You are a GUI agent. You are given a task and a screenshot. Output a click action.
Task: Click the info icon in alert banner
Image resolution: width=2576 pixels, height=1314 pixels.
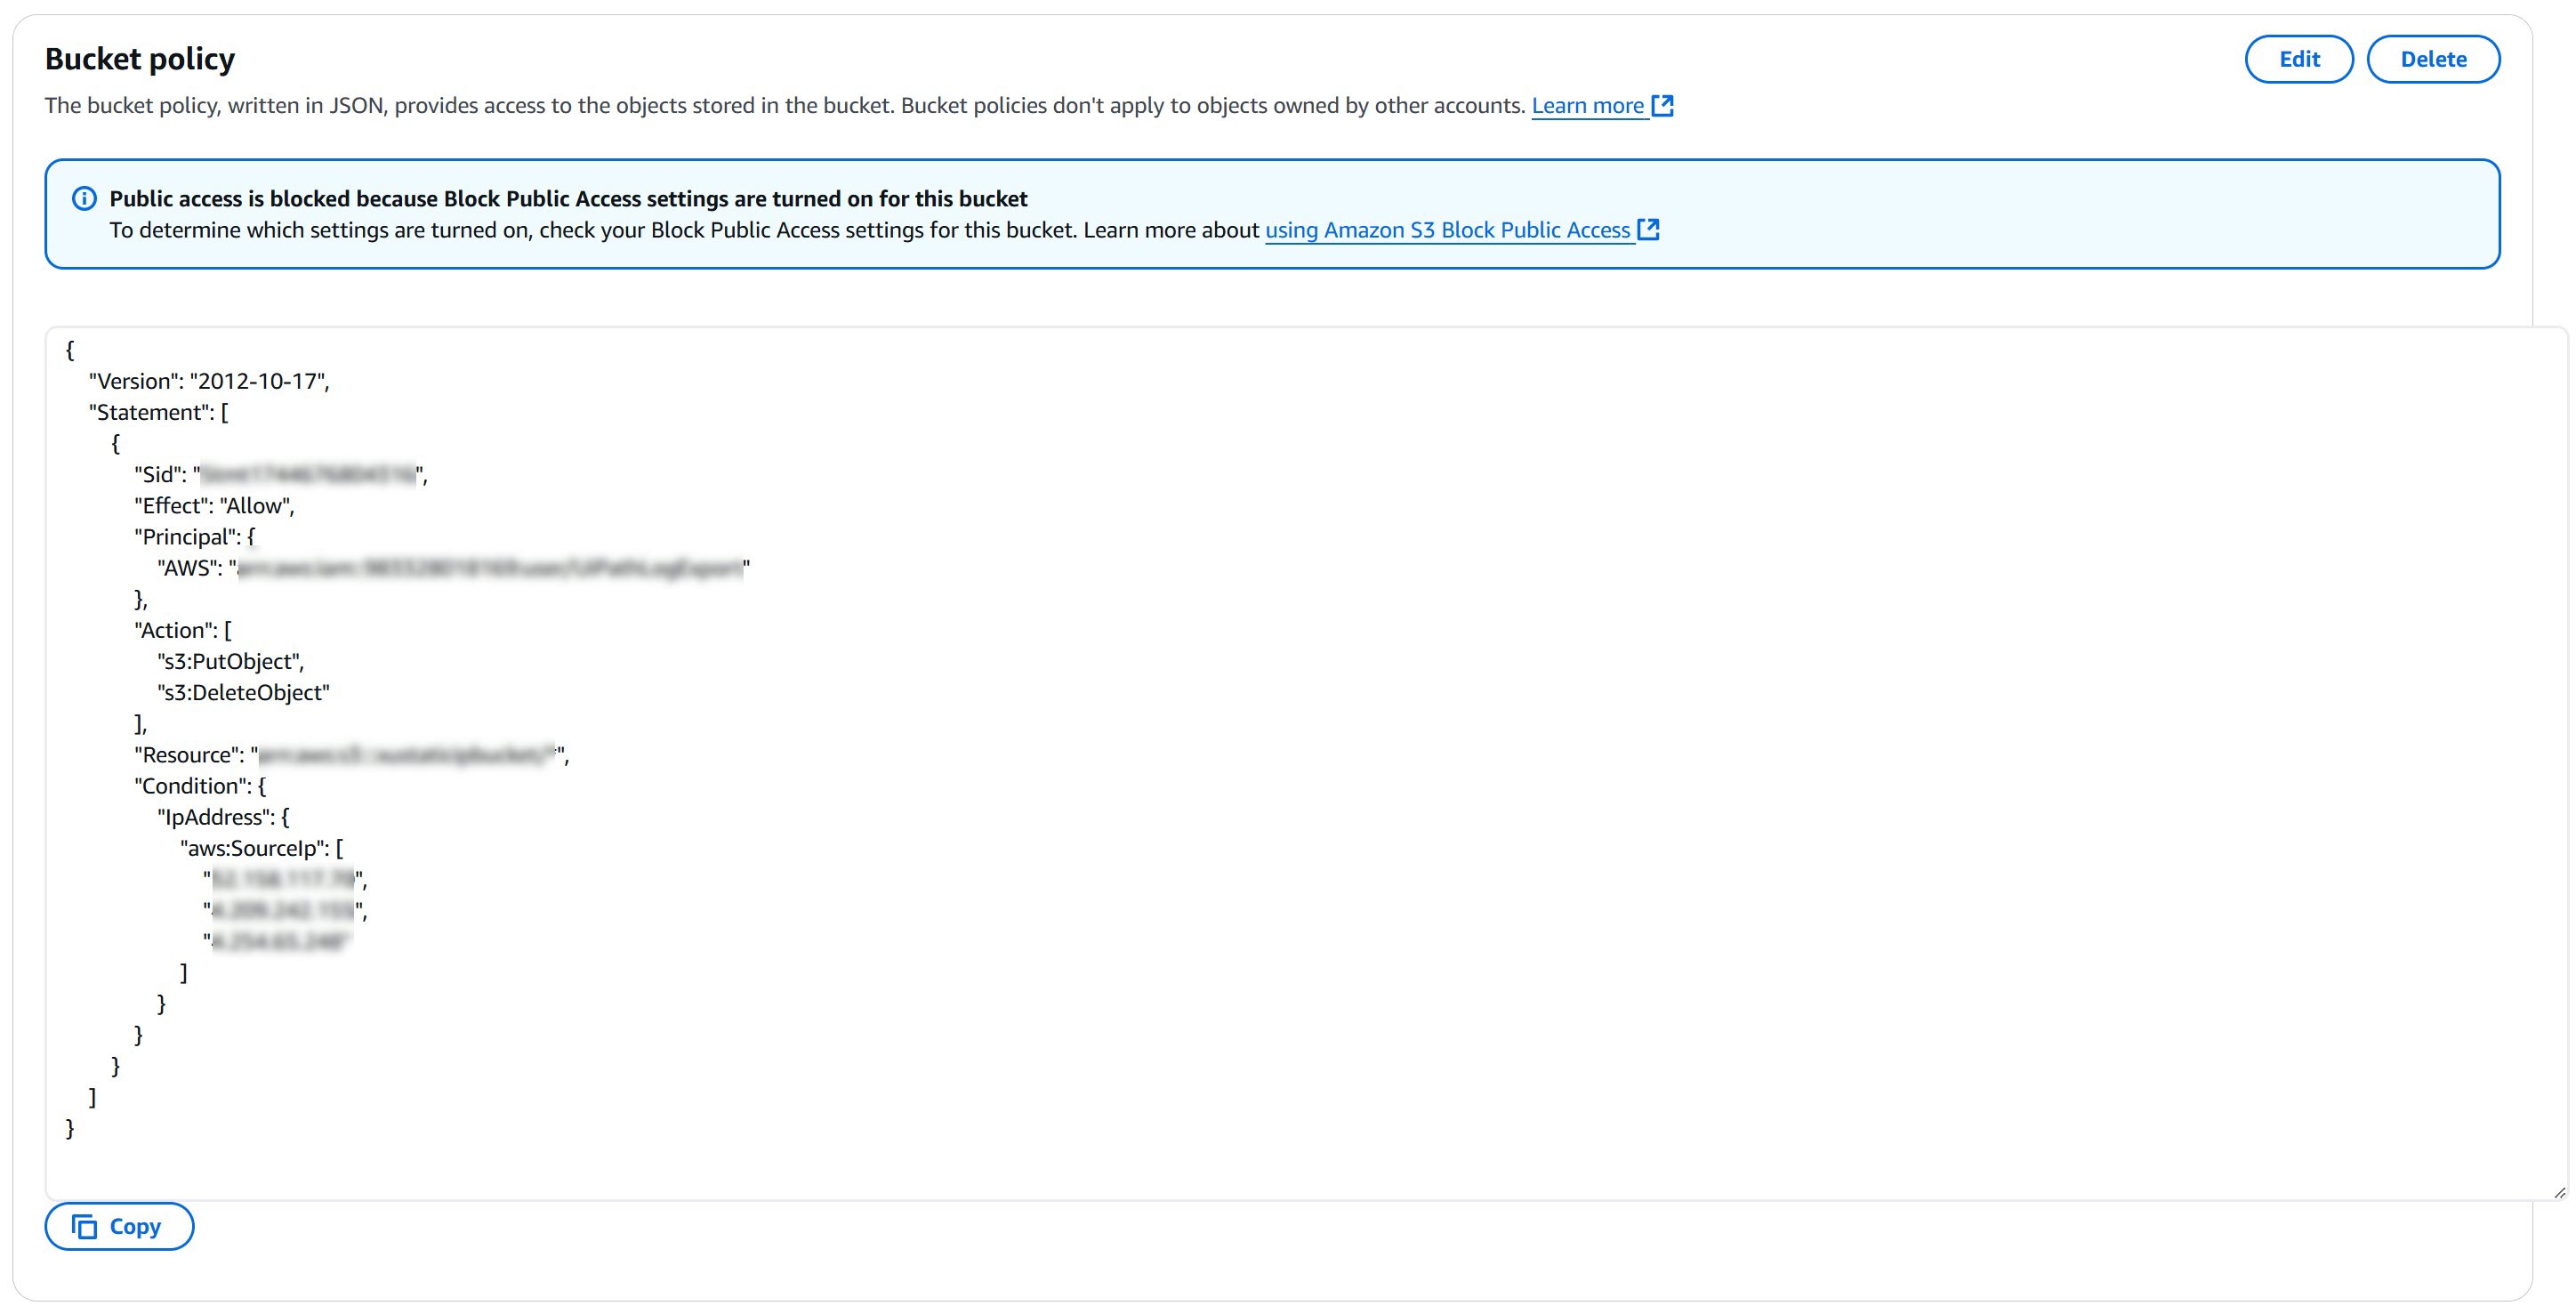click(85, 199)
